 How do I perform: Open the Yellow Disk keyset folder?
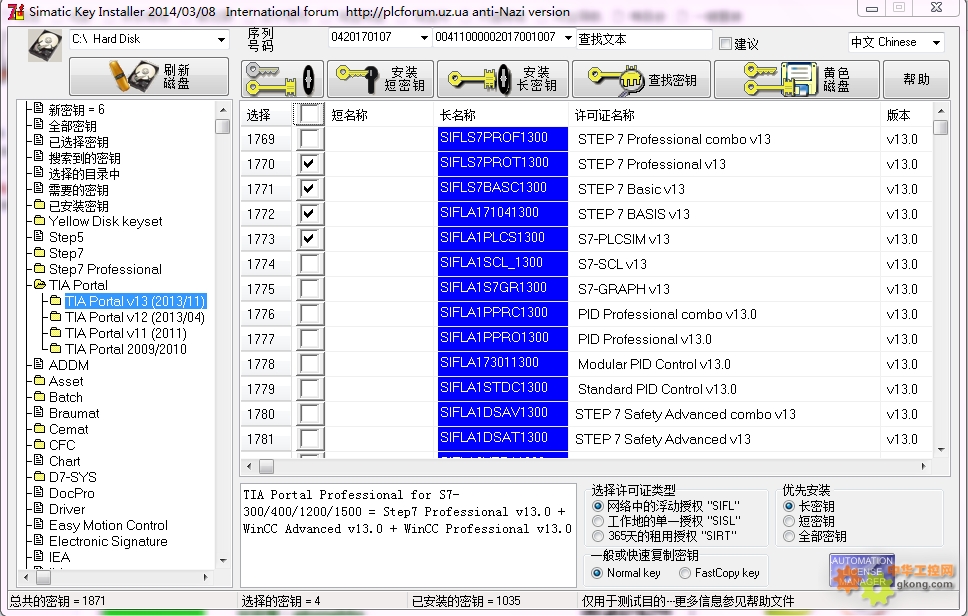coord(105,222)
